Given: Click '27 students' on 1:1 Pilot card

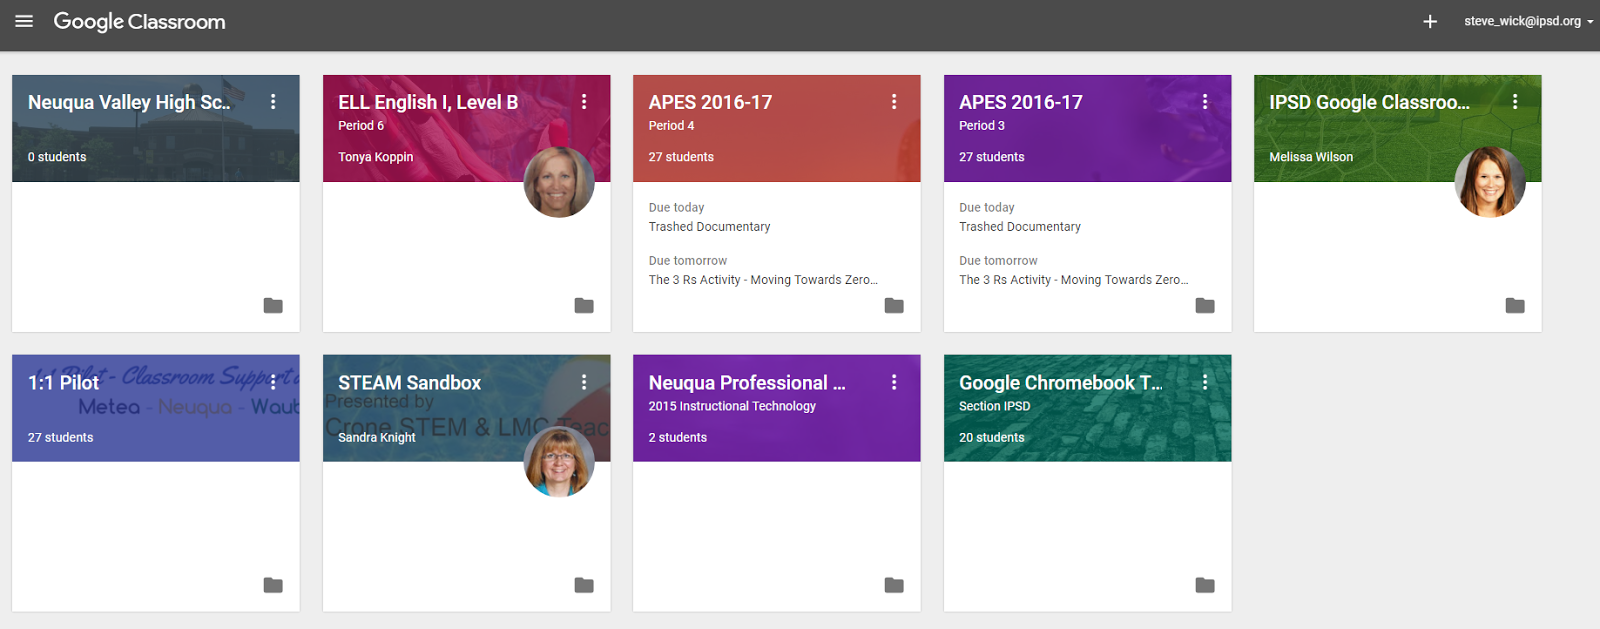Looking at the screenshot, I should click(60, 437).
